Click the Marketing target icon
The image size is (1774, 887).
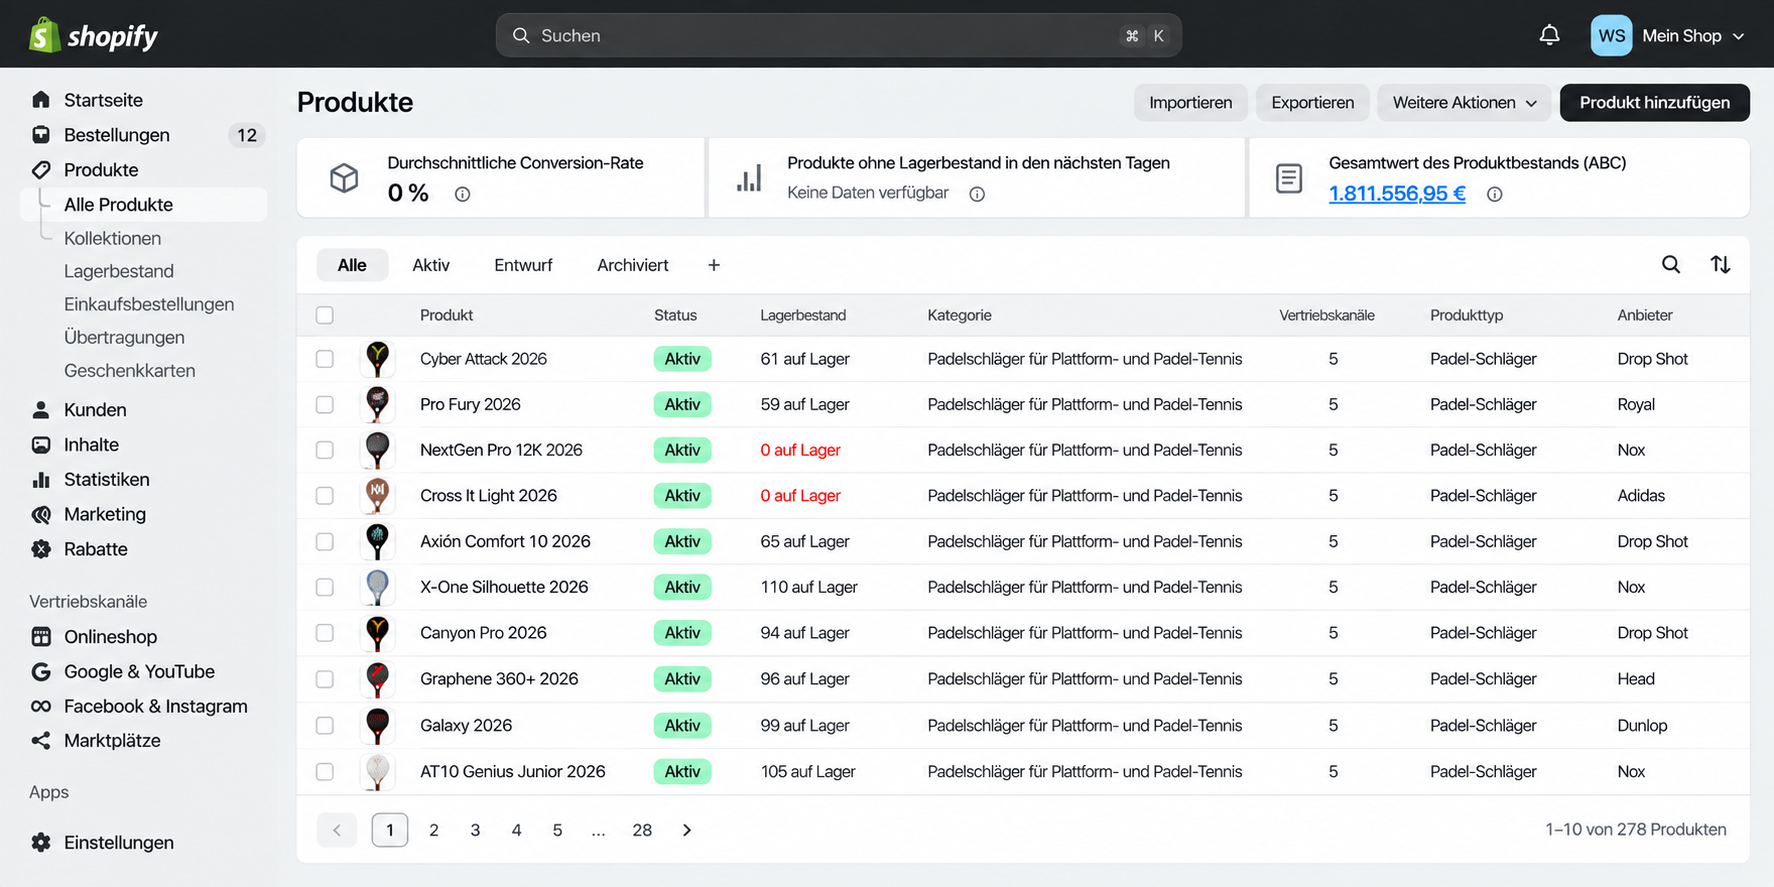click(41, 515)
